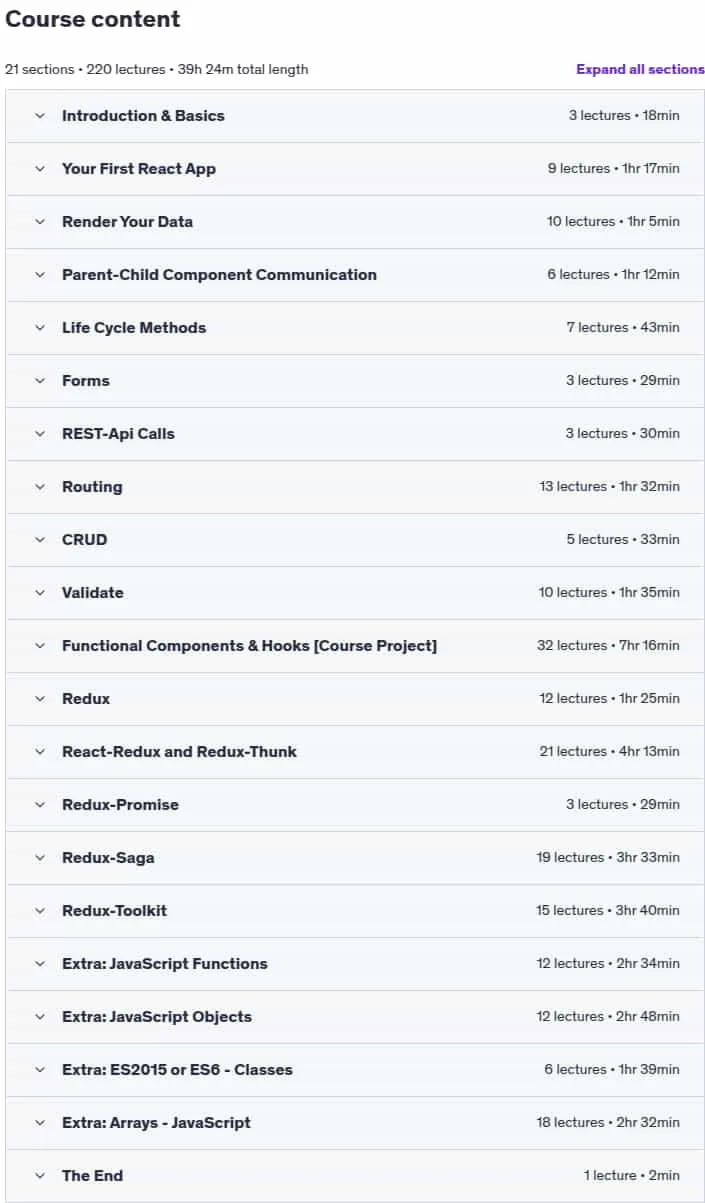This screenshot has height=1203, width=705.
Task: Open the Redux-Toolkit section title
Action: pos(114,911)
